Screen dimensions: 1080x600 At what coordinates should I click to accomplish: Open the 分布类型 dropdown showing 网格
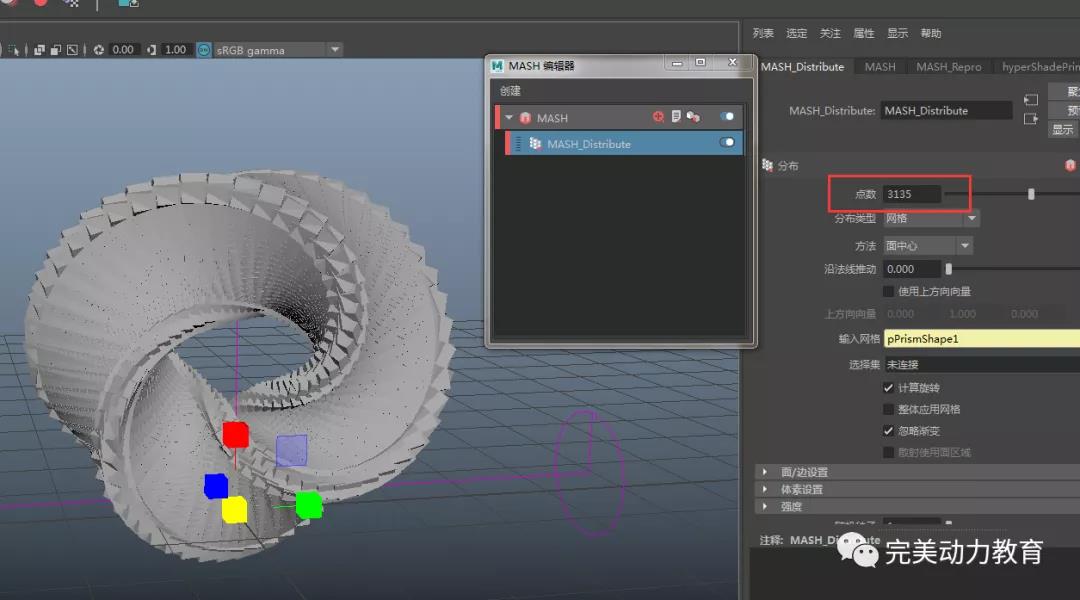[x=930, y=218]
